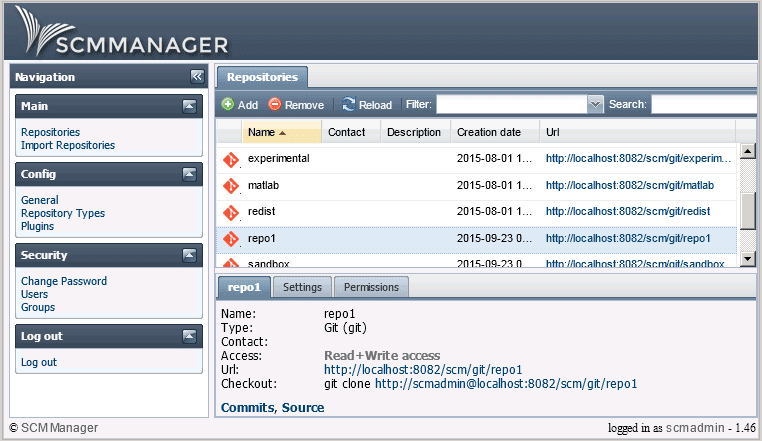The image size is (762, 441).
Task: Select the redist repository row
Action: tap(476, 212)
